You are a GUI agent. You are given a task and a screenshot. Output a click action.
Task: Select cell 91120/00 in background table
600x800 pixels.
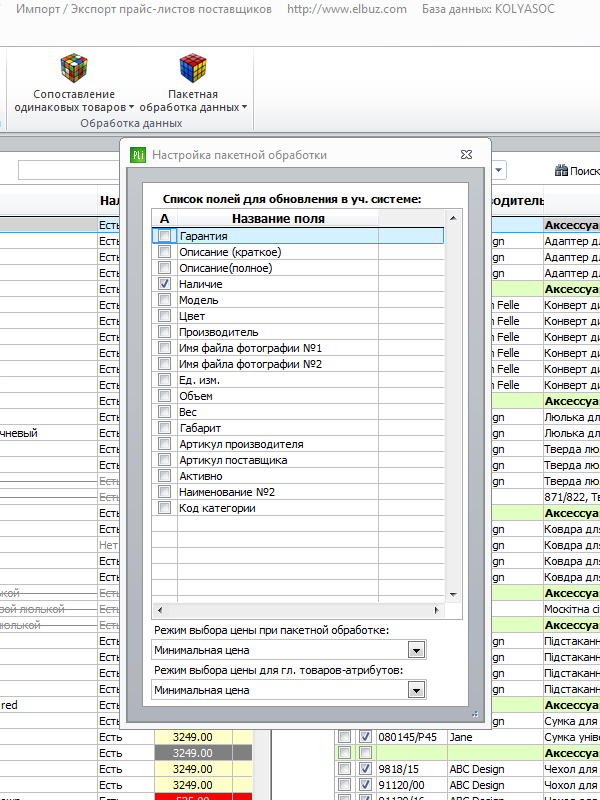[412, 784]
